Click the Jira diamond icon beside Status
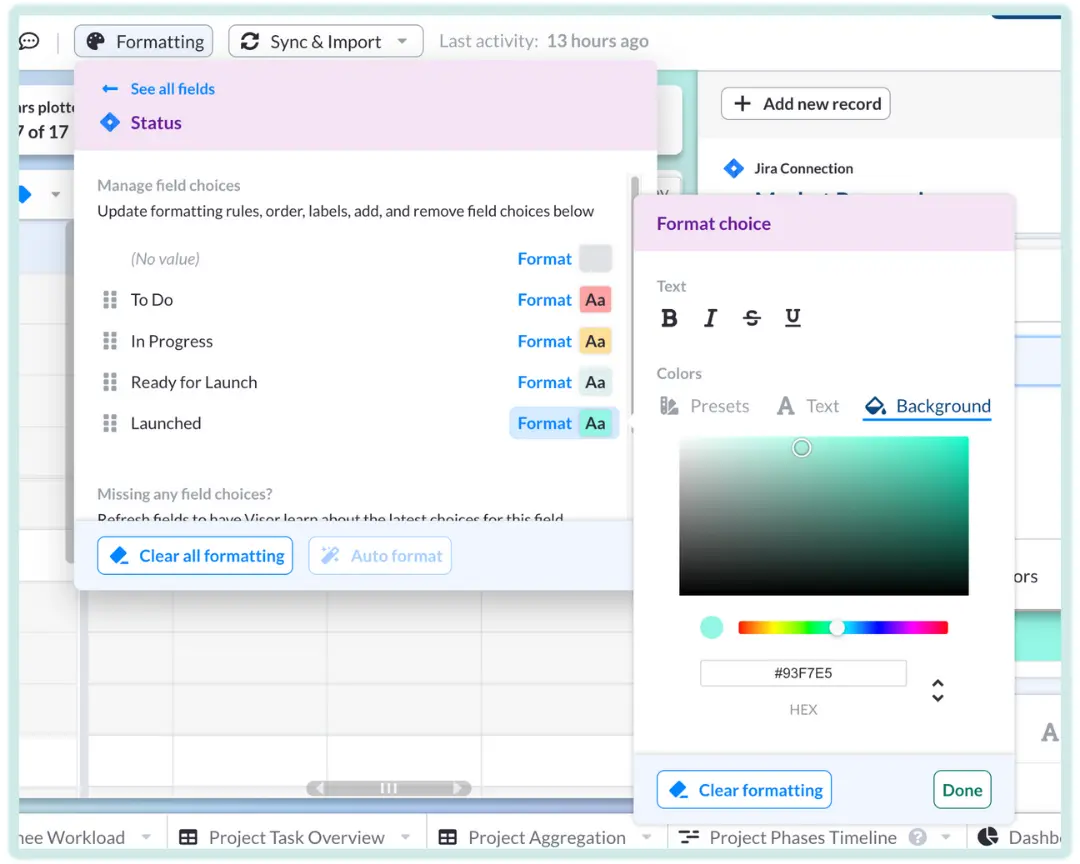Screen dimensions: 1080x864 click(x=110, y=123)
